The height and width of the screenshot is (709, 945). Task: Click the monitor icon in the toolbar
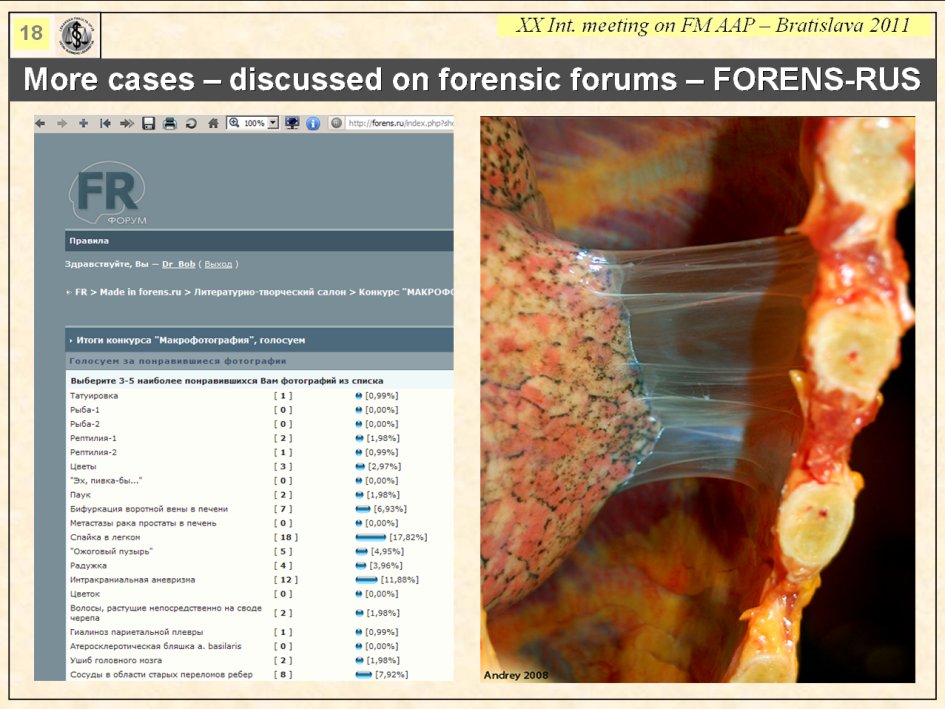click(x=292, y=124)
